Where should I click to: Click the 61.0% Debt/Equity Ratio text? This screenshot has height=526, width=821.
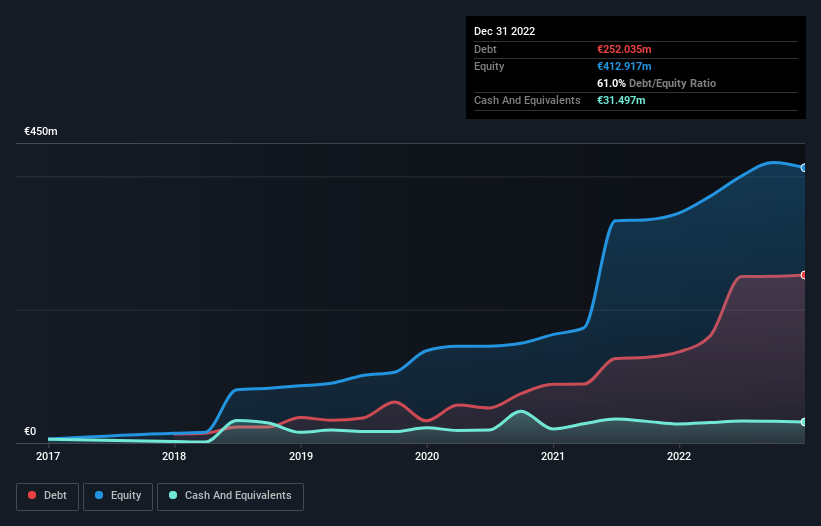click(656, 83)
